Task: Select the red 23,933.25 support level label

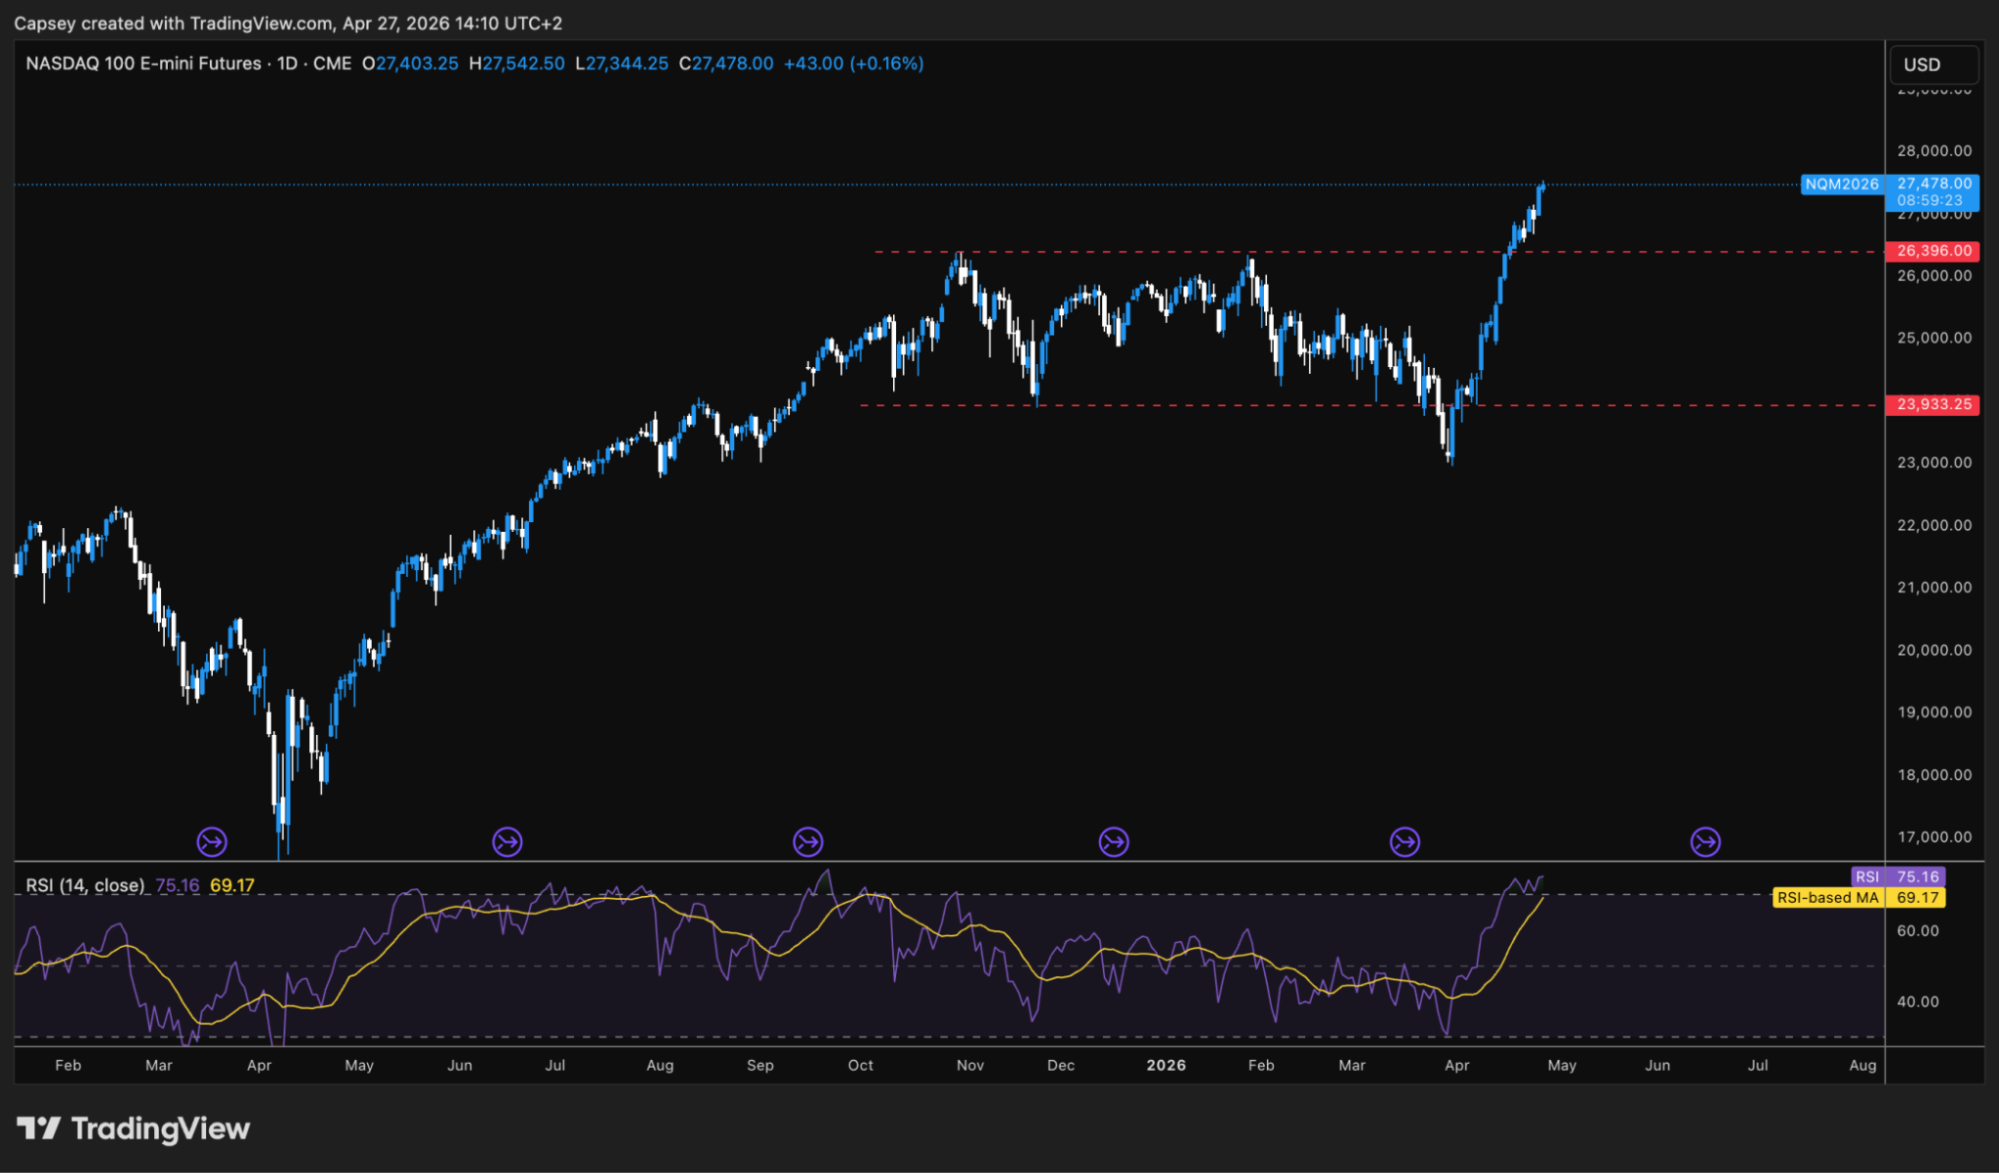Action: coord(1933,405)
